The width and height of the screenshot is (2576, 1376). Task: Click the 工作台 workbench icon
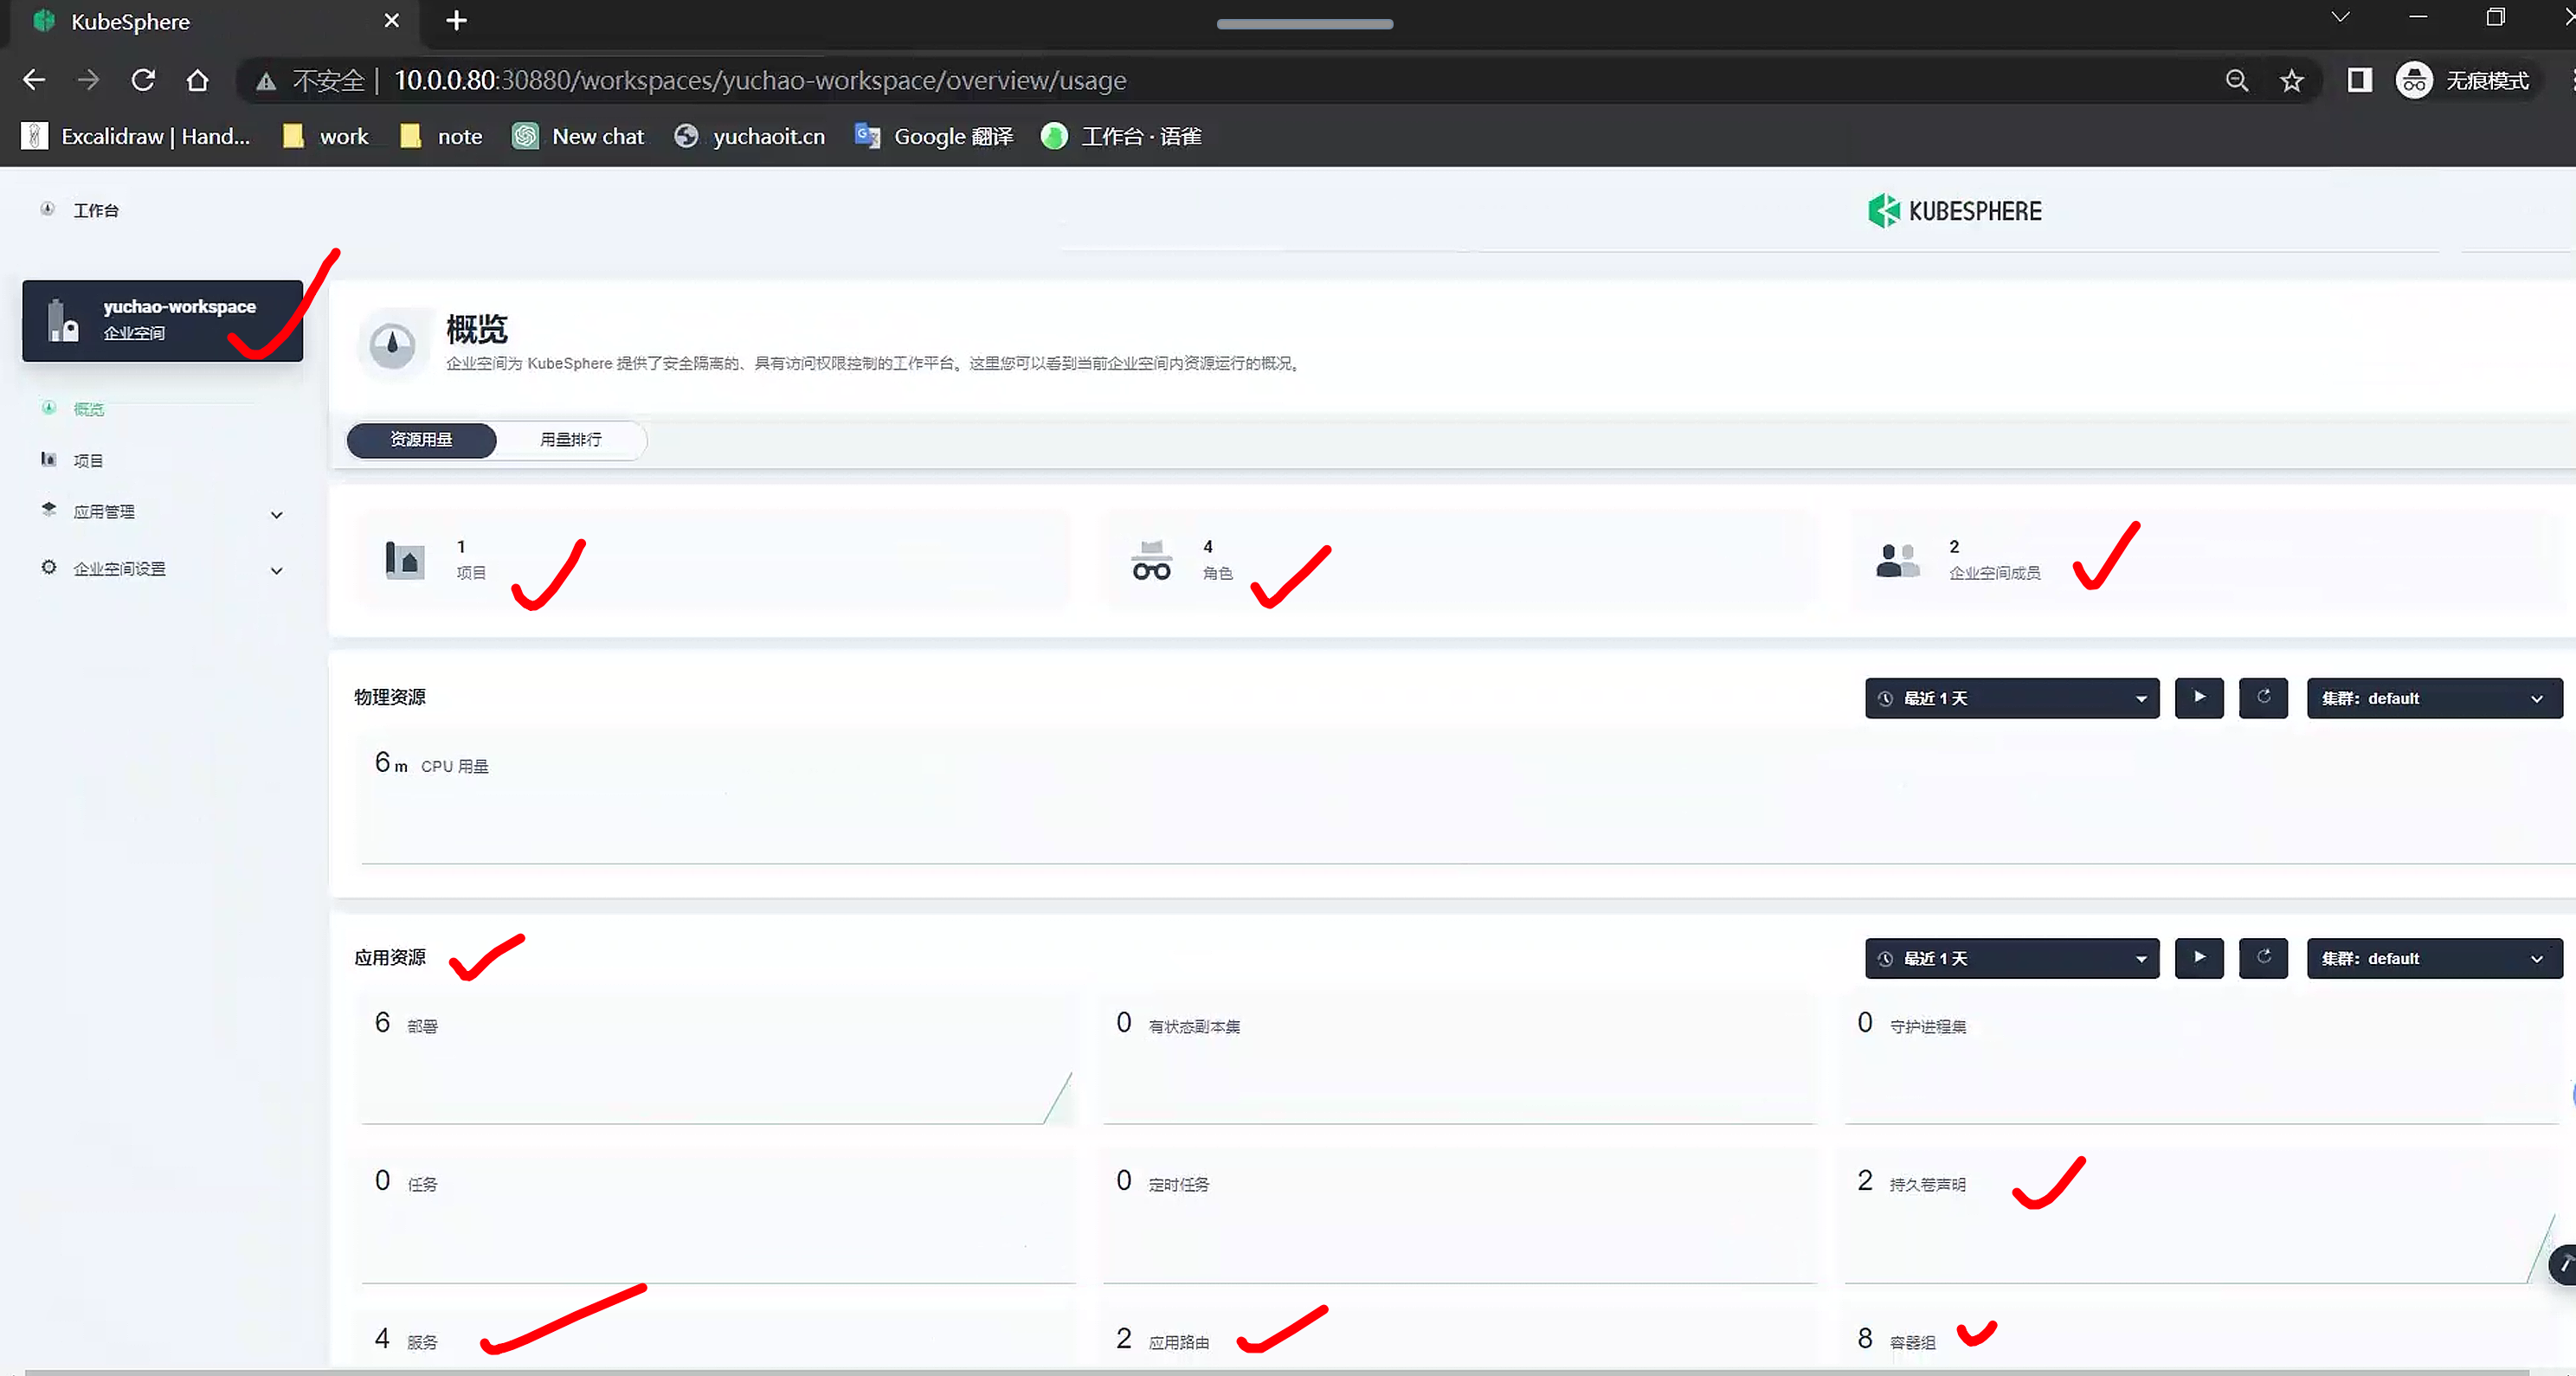click(x=47, y=209)
